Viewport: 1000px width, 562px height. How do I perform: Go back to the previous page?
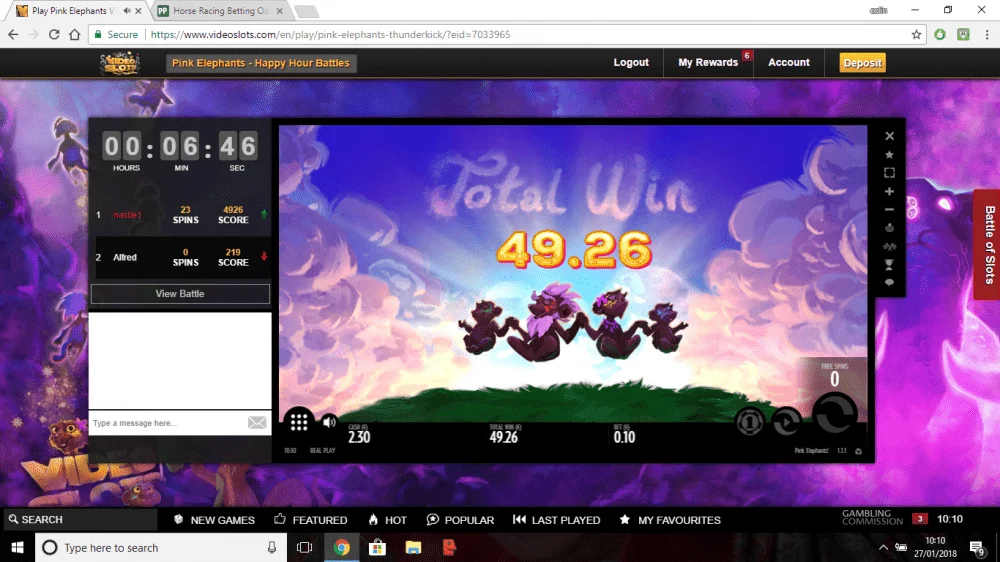click(x=13, y=34)
